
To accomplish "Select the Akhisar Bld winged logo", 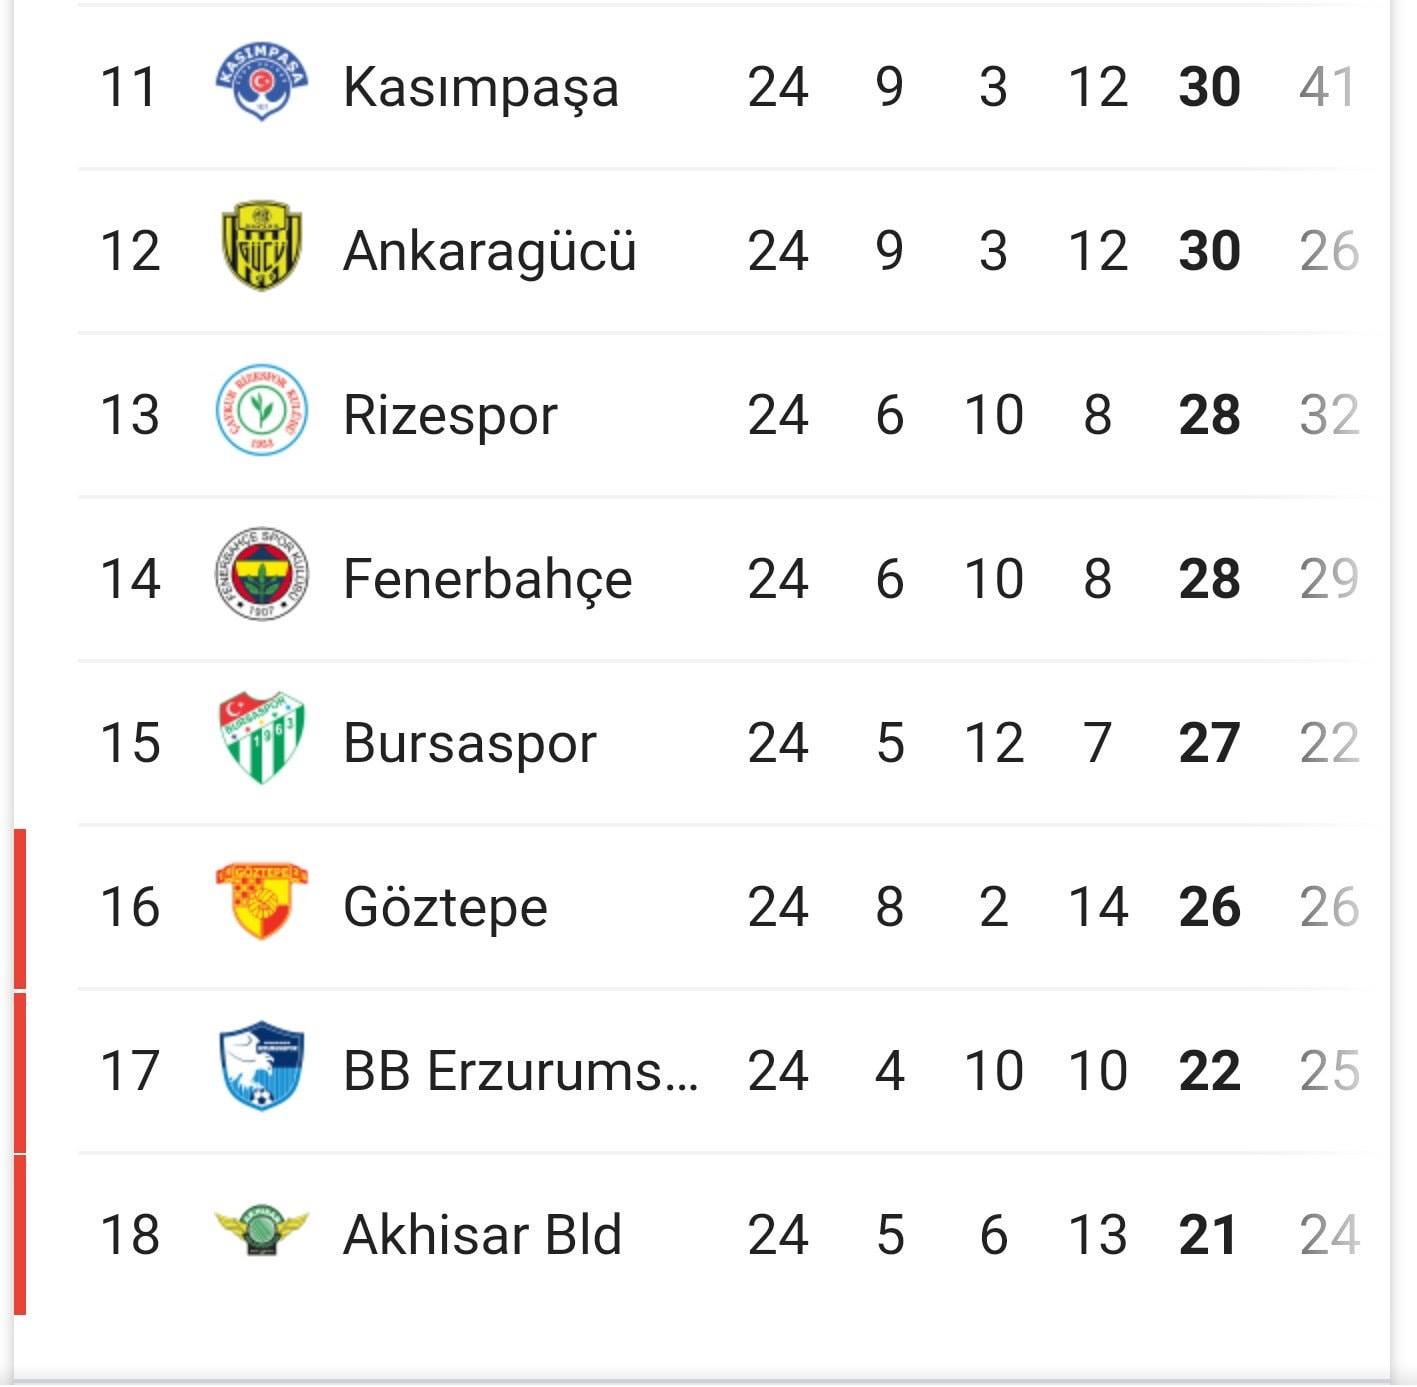I will tap(262, 1230).
